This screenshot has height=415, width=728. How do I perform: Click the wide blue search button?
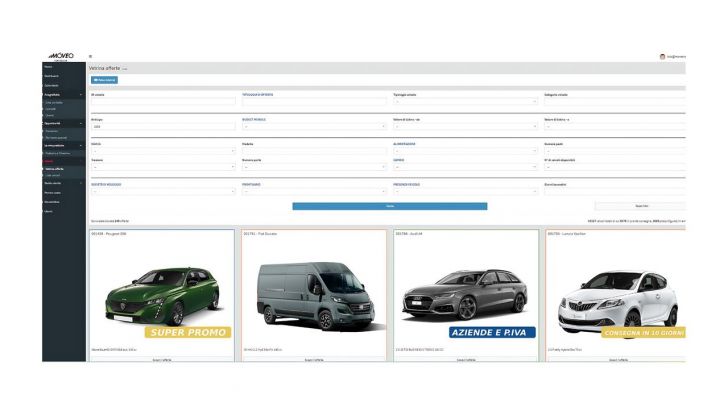pyautogui.click(x=390, y=206)
